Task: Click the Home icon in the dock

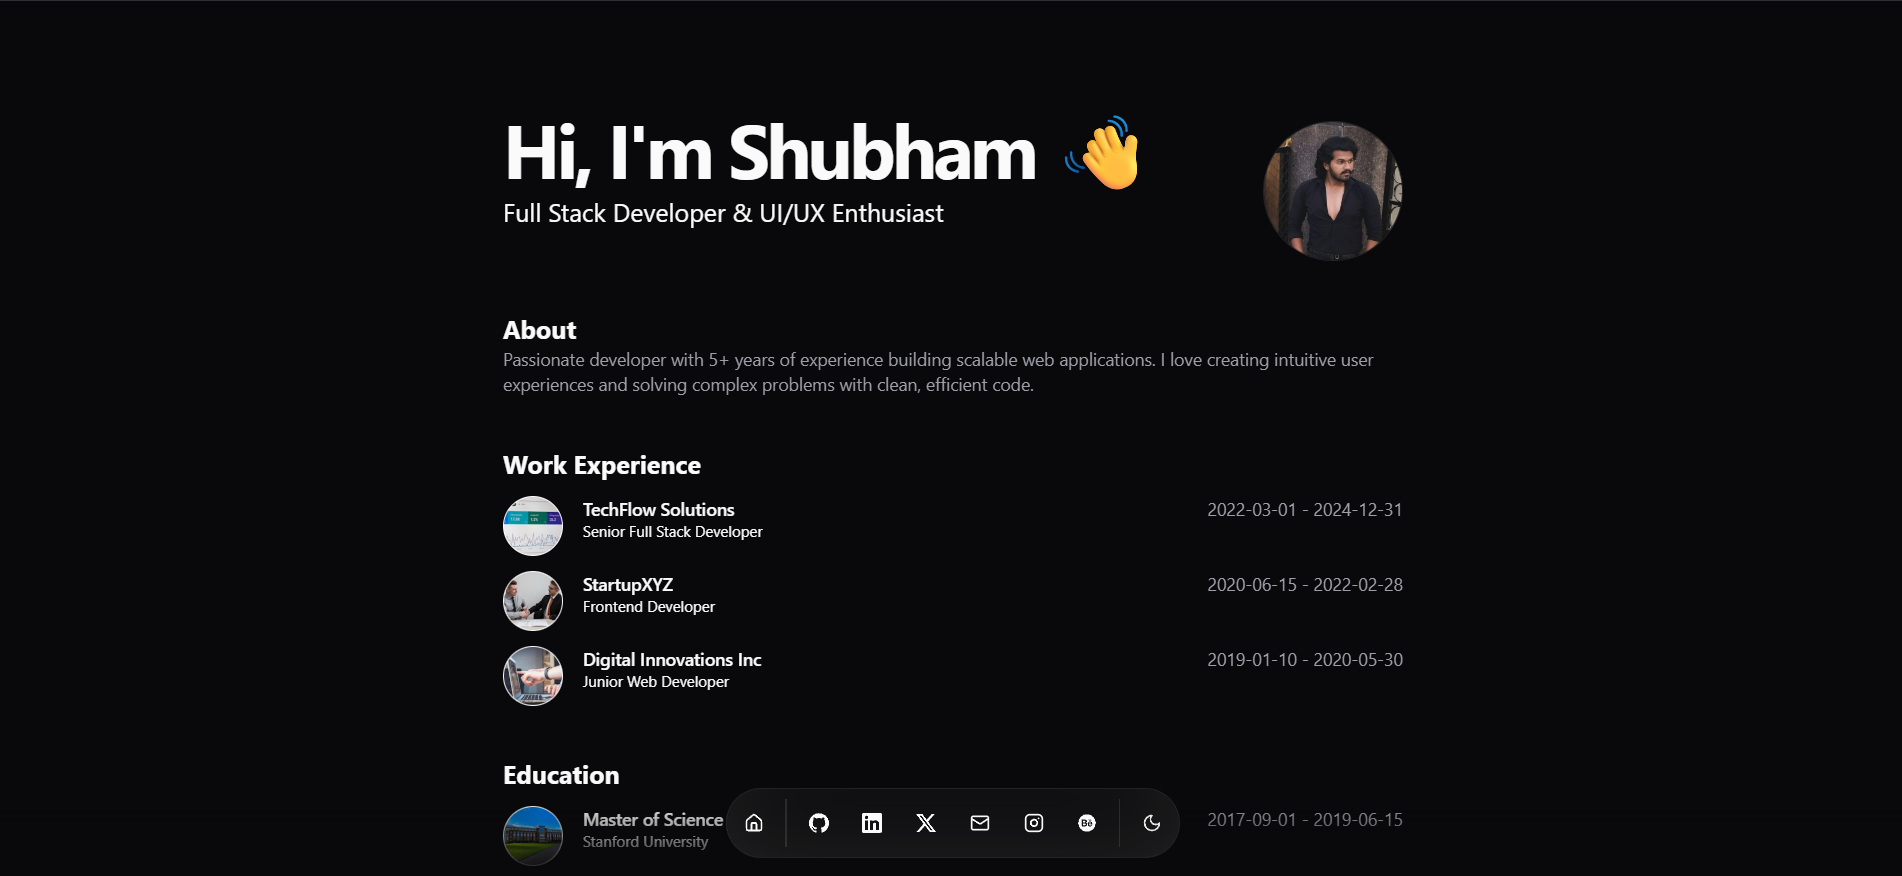Action: [754, 823]
